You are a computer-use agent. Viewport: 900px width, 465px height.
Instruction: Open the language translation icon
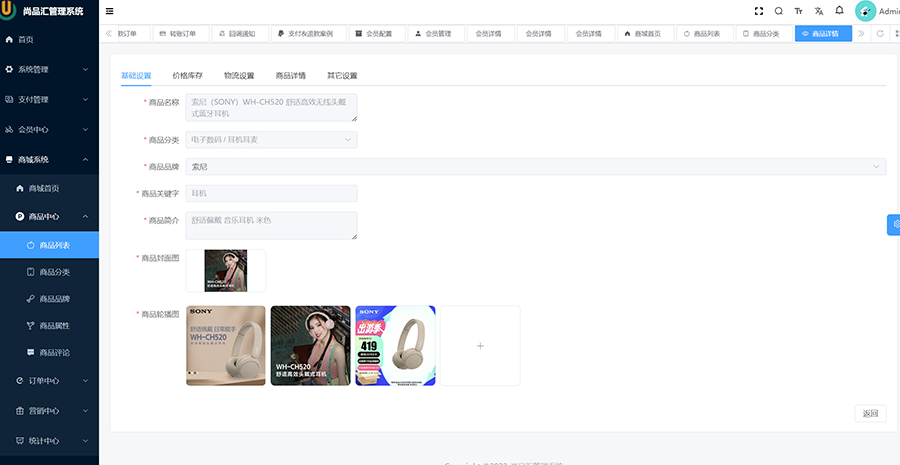819,11
